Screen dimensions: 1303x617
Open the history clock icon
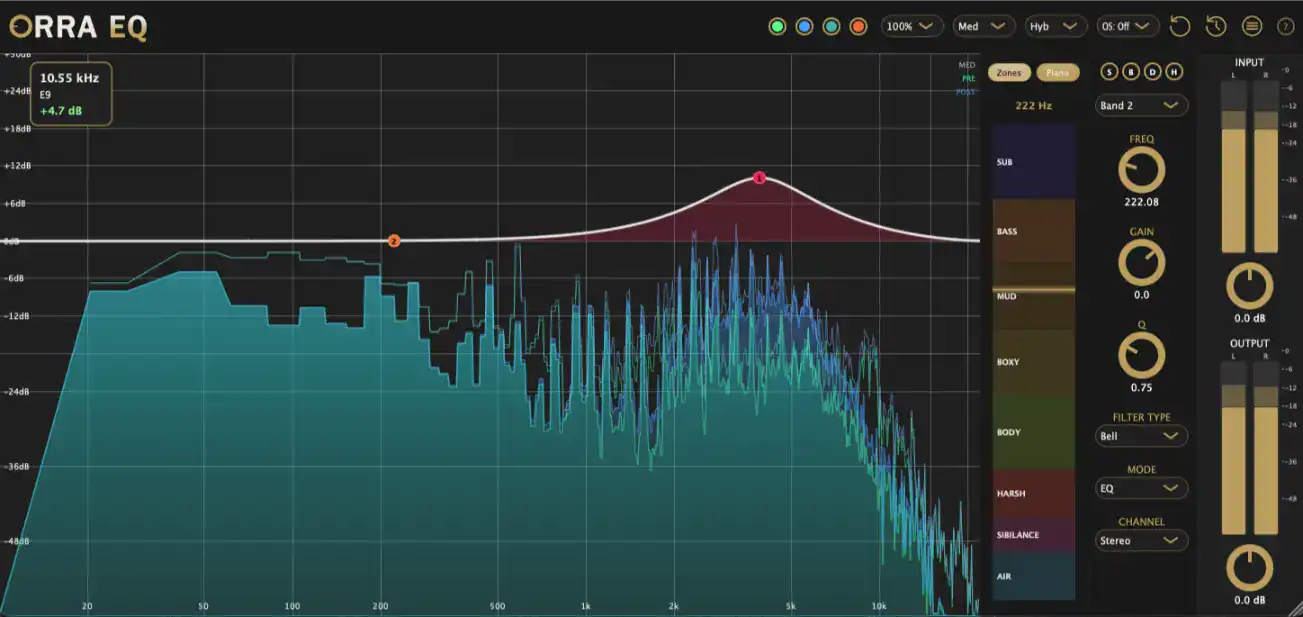click(x=1216, y=26)
